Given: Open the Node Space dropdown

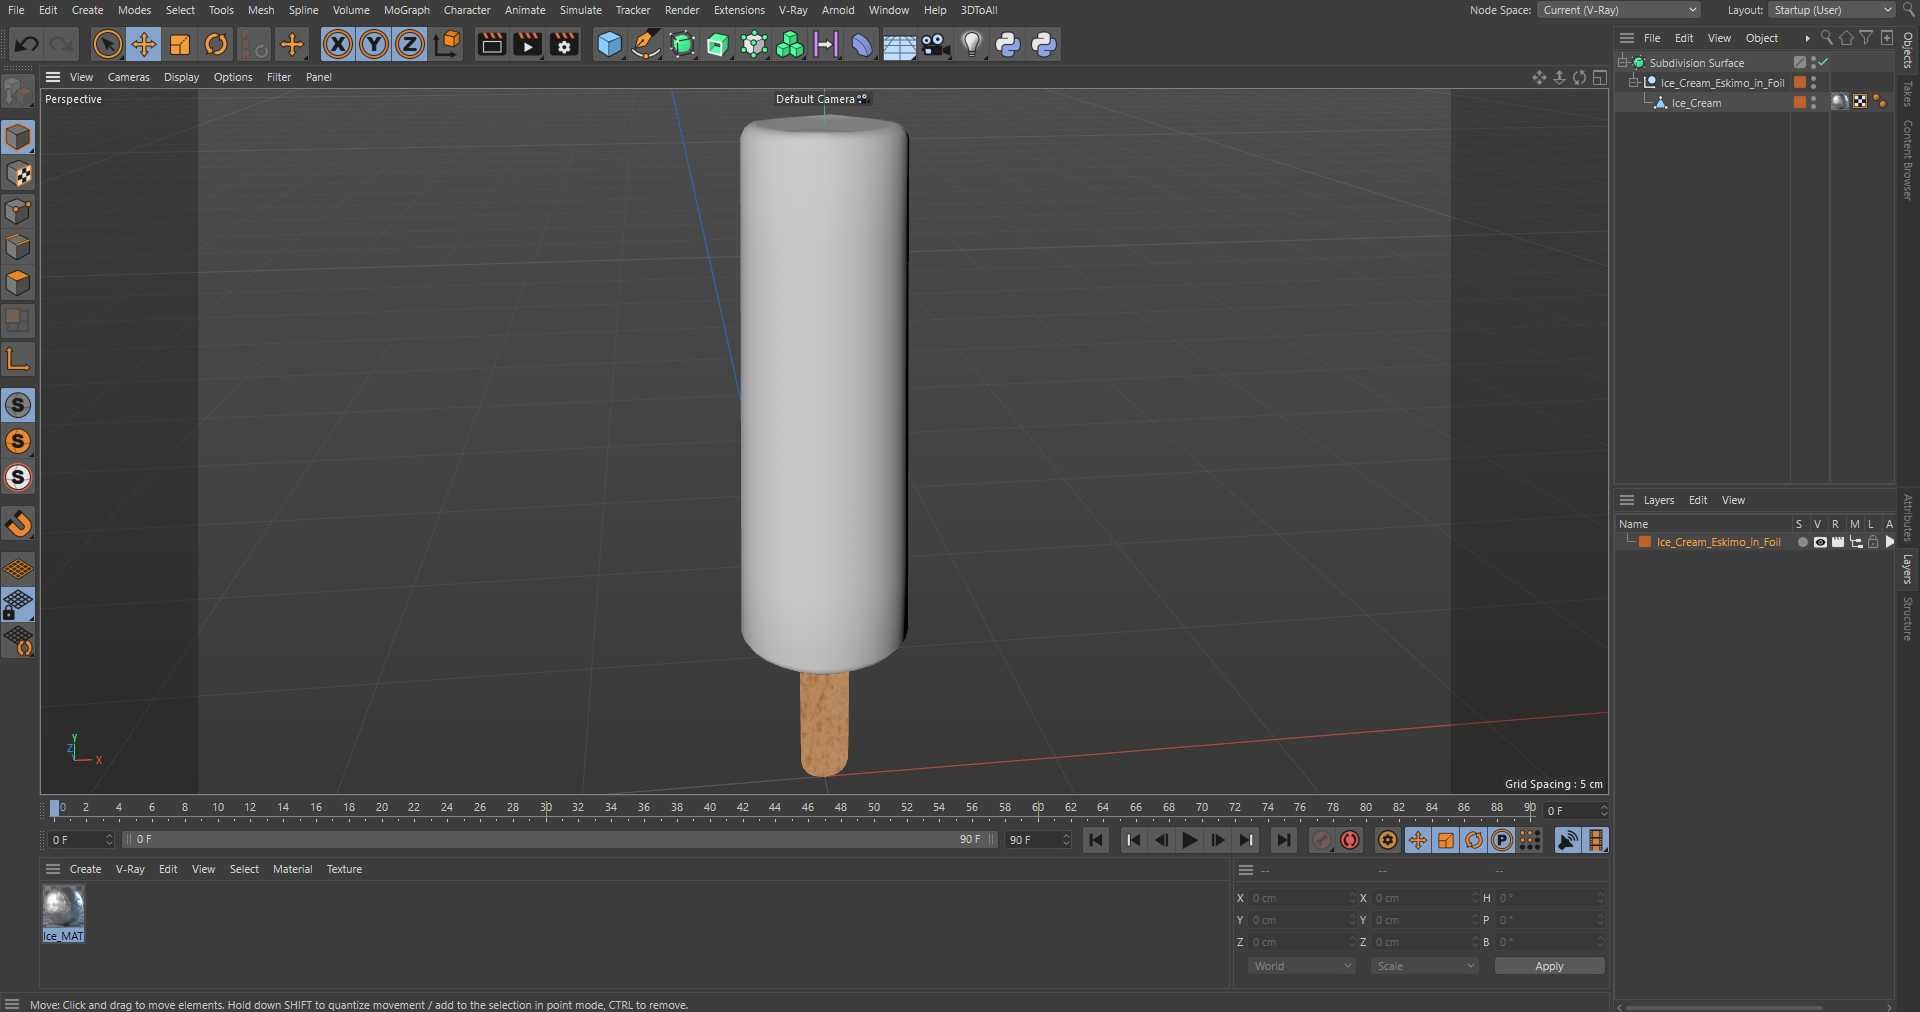Looking at the screenshot, I should [1619, 10].
